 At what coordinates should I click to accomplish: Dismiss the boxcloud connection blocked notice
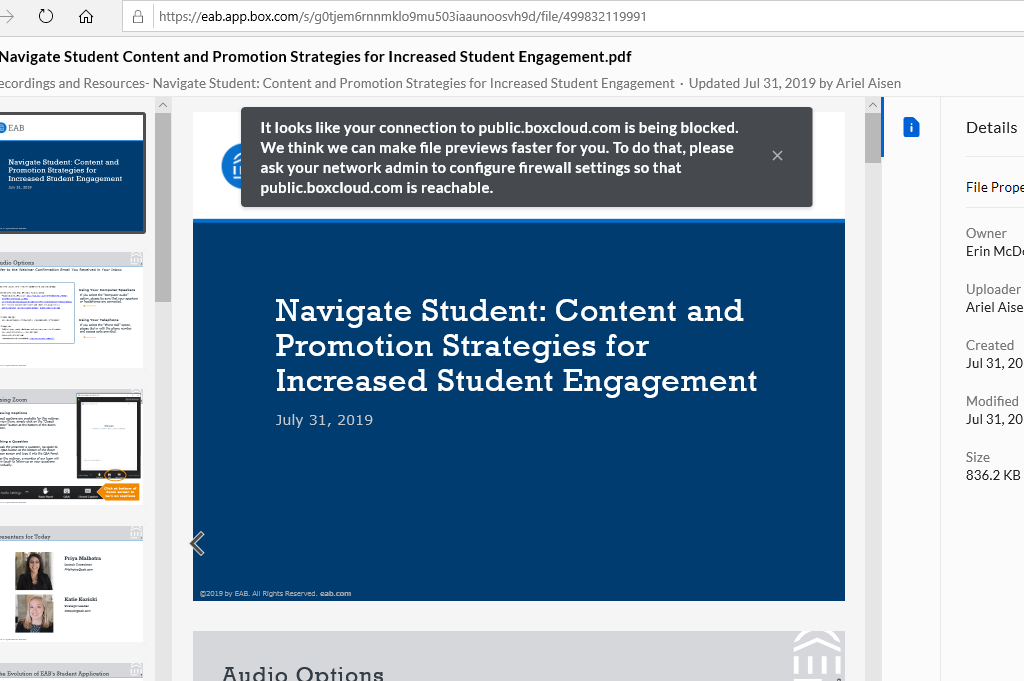[777, 155]
